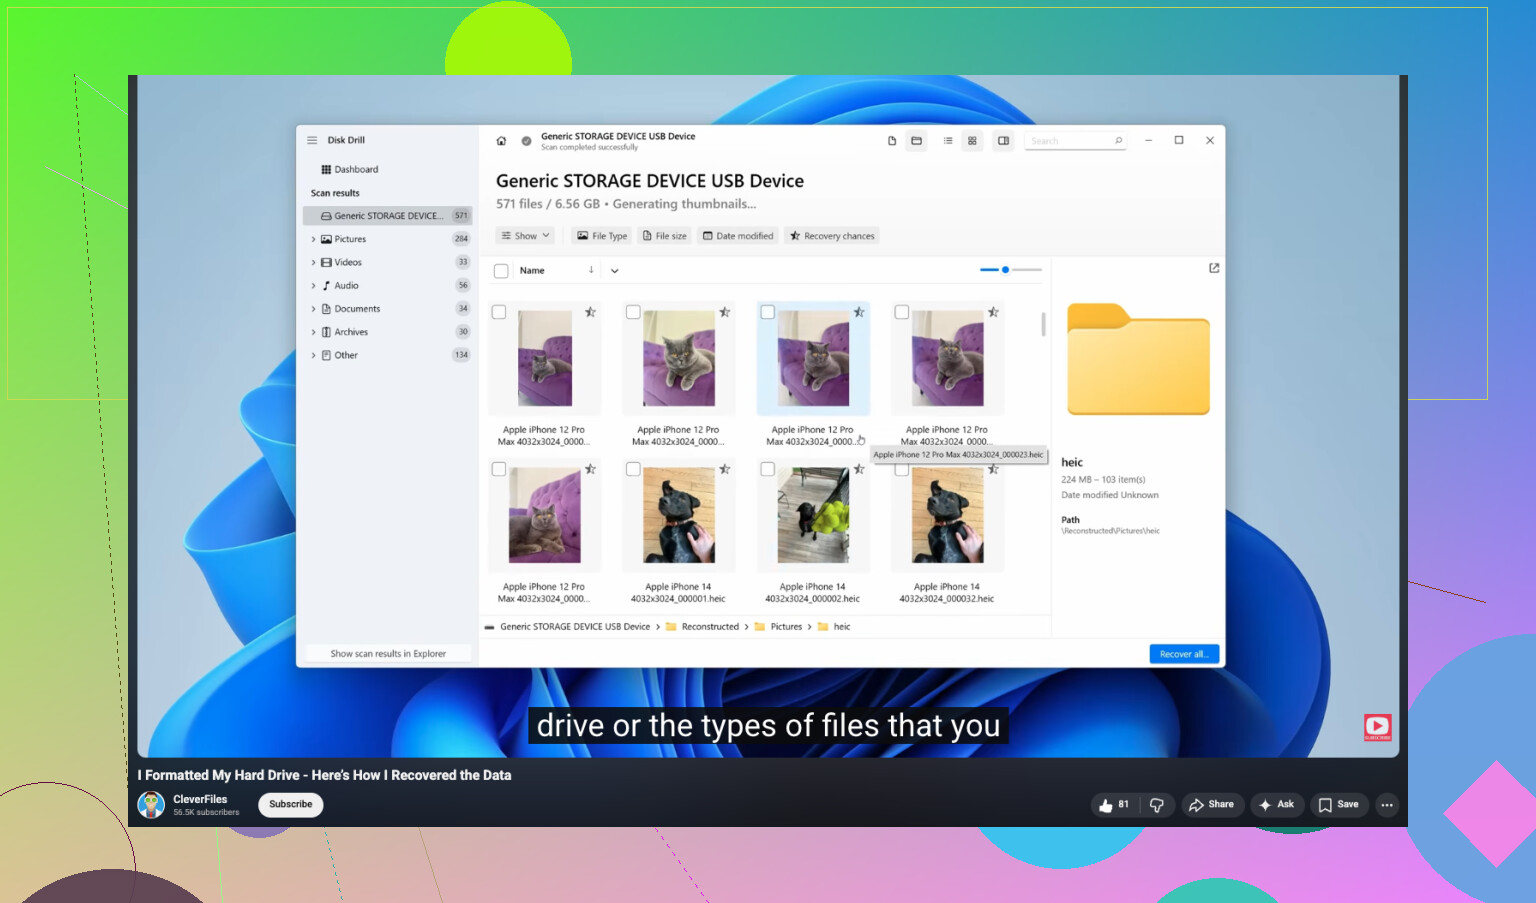Expand the Other category chevron

(313, 355)
